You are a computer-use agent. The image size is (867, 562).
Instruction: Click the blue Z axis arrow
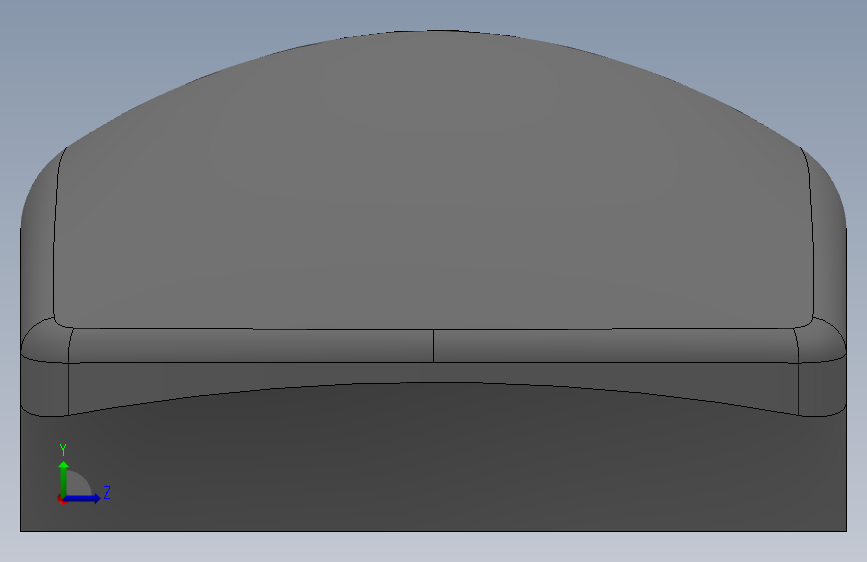click(83, 498)
